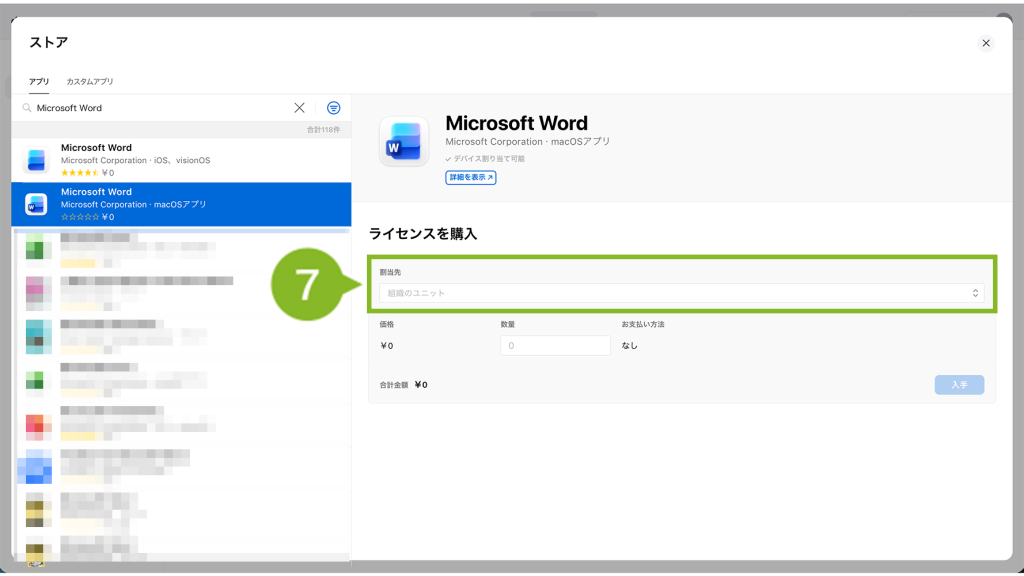Click the 数量 quantity input field
The image size is (1024, 576).
(x=555, y=345)
